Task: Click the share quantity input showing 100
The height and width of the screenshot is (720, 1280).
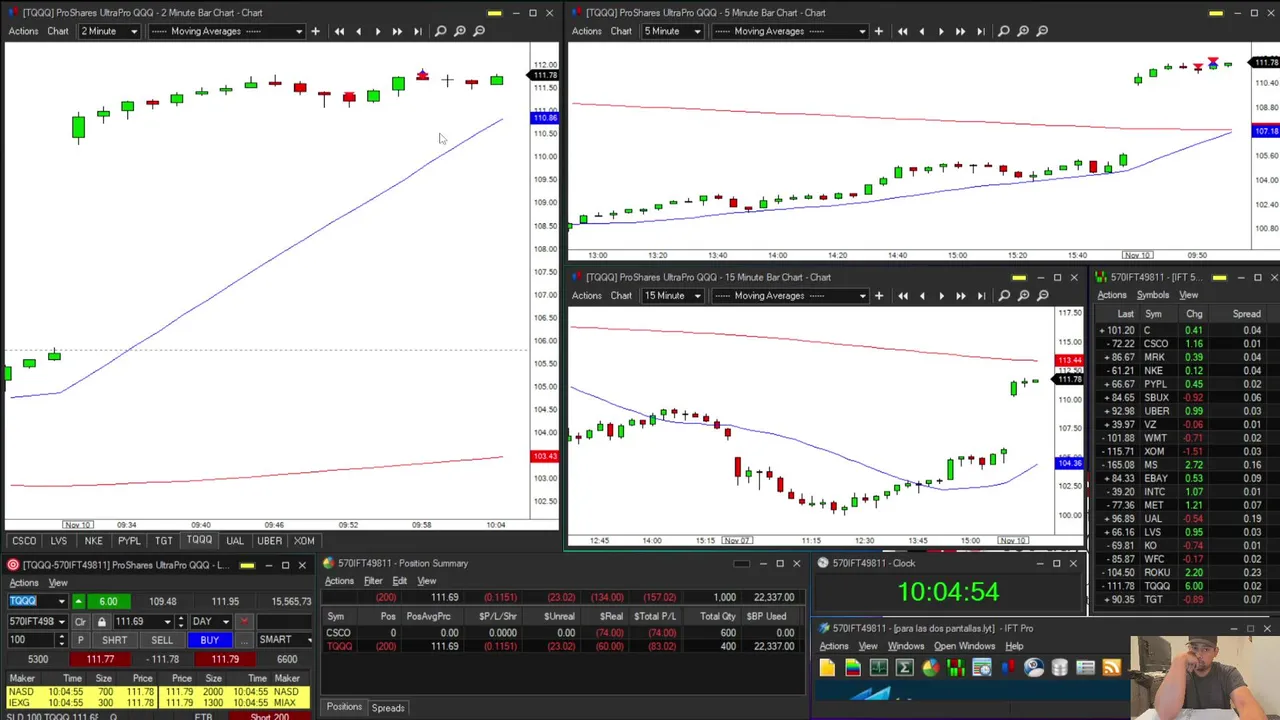Action: (x=30, y=640)
